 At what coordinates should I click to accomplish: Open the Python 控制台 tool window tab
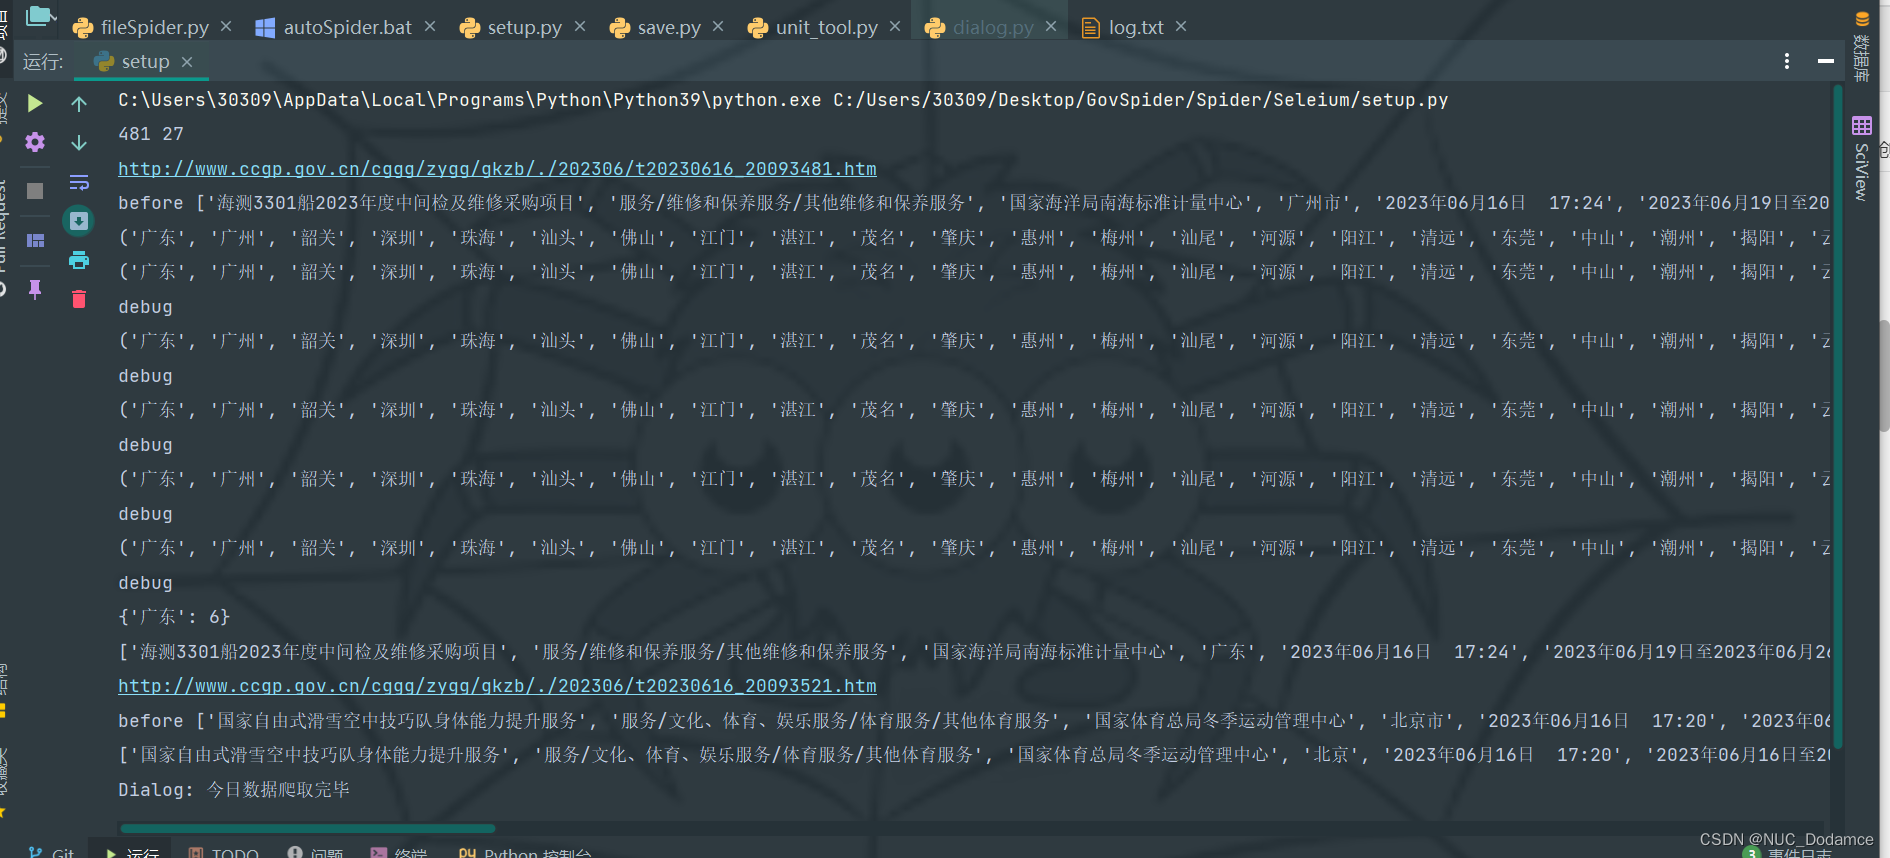pos(525,852)
